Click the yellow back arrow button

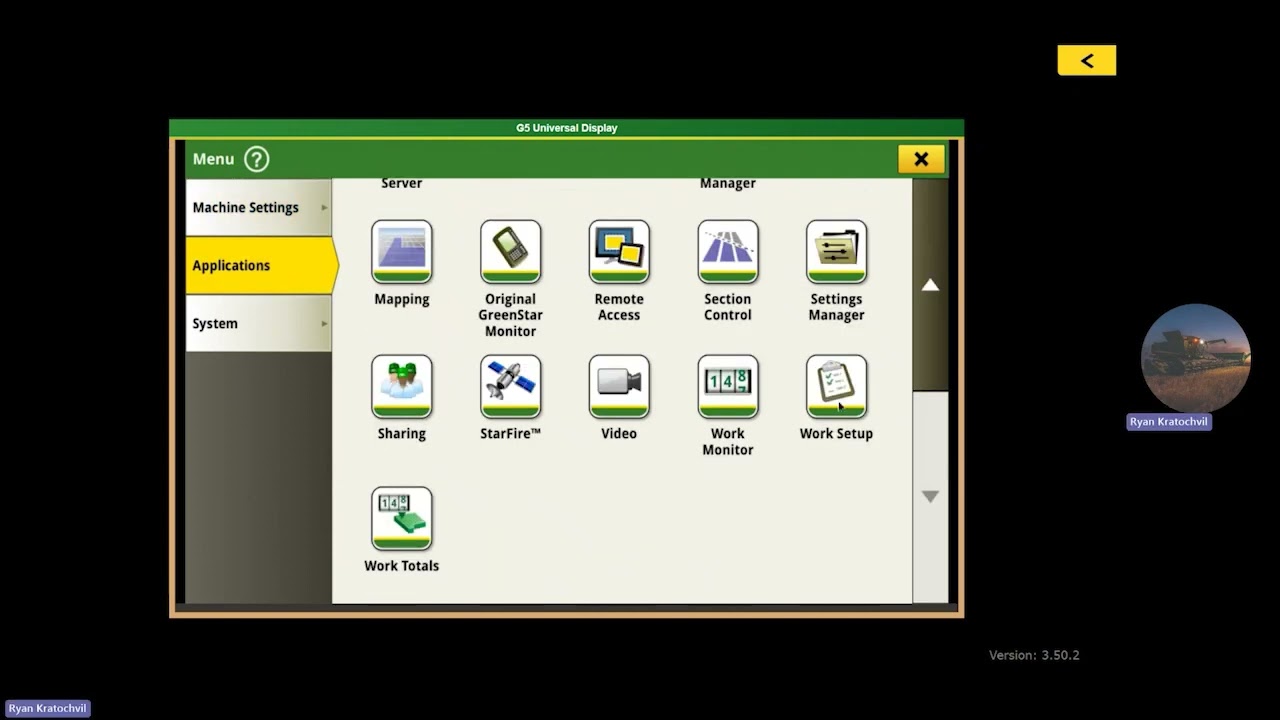[x=1087, y=60]
